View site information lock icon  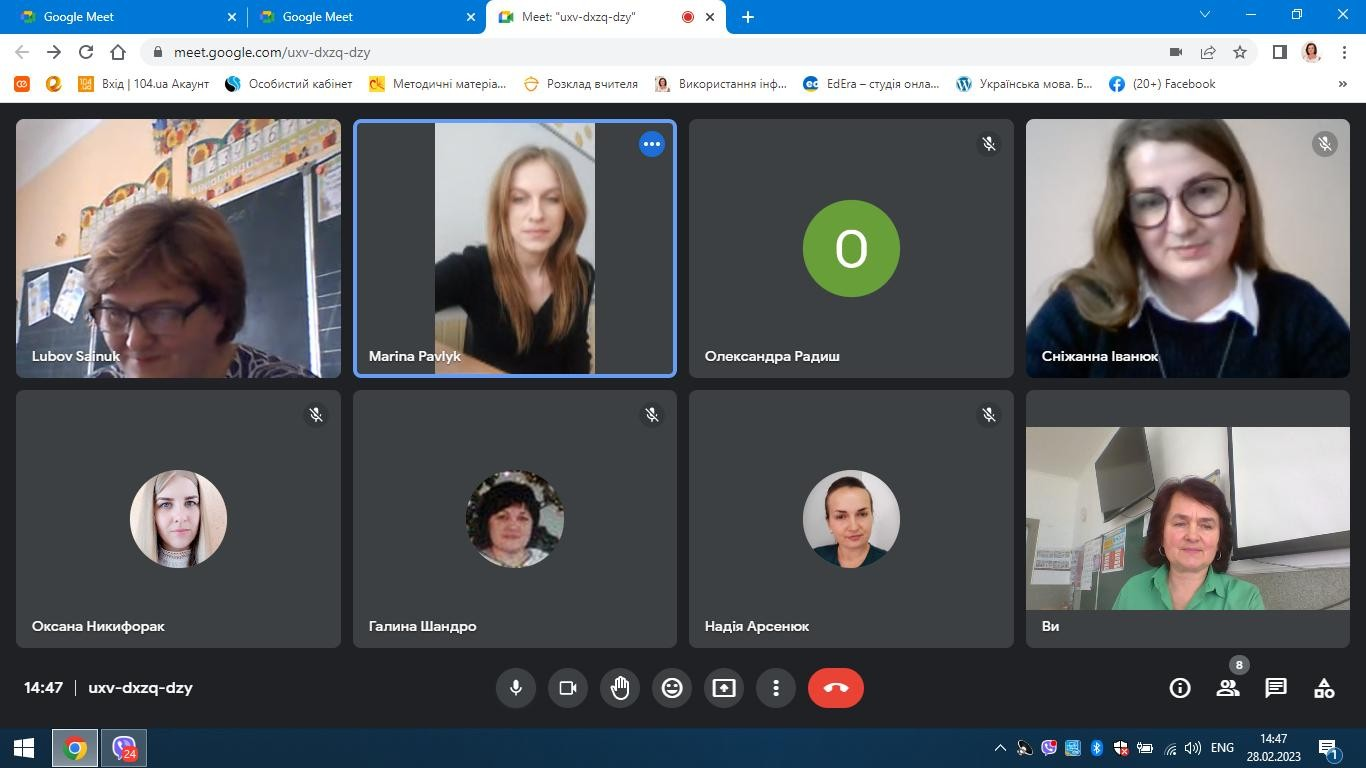click(x=158, y=52)
